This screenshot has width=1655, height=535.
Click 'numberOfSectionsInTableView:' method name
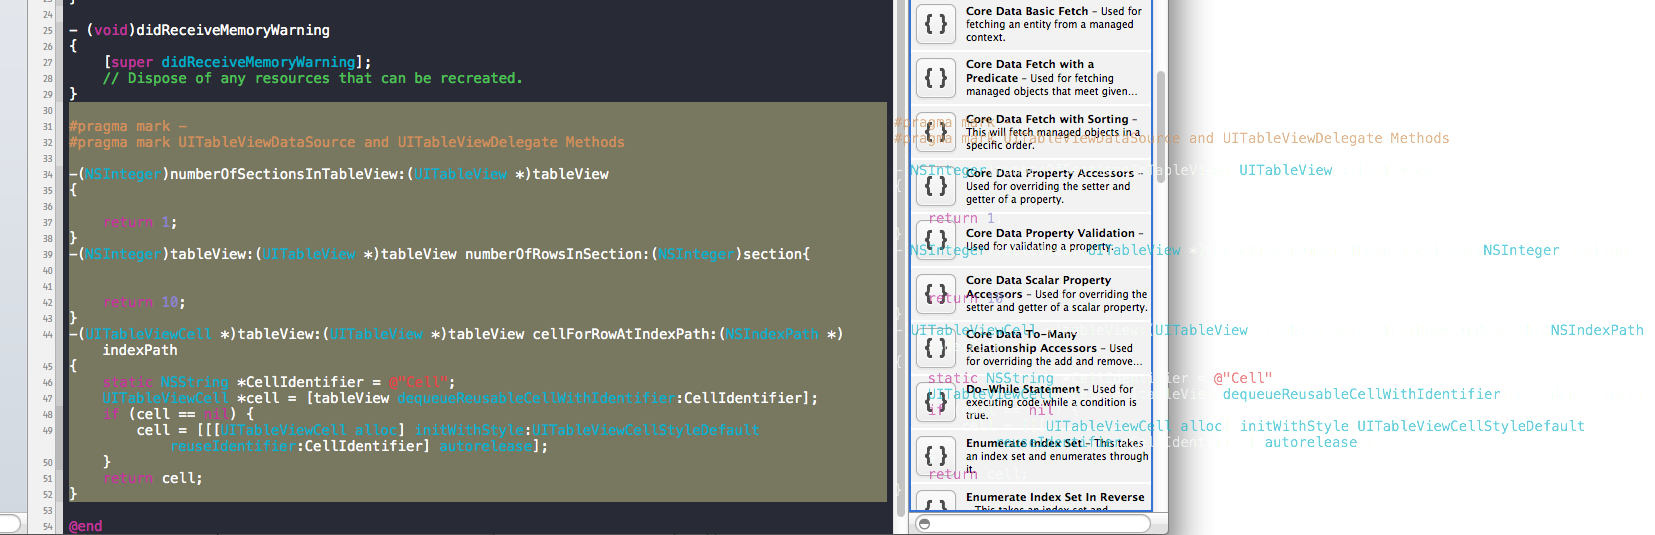tap(288, 174)
